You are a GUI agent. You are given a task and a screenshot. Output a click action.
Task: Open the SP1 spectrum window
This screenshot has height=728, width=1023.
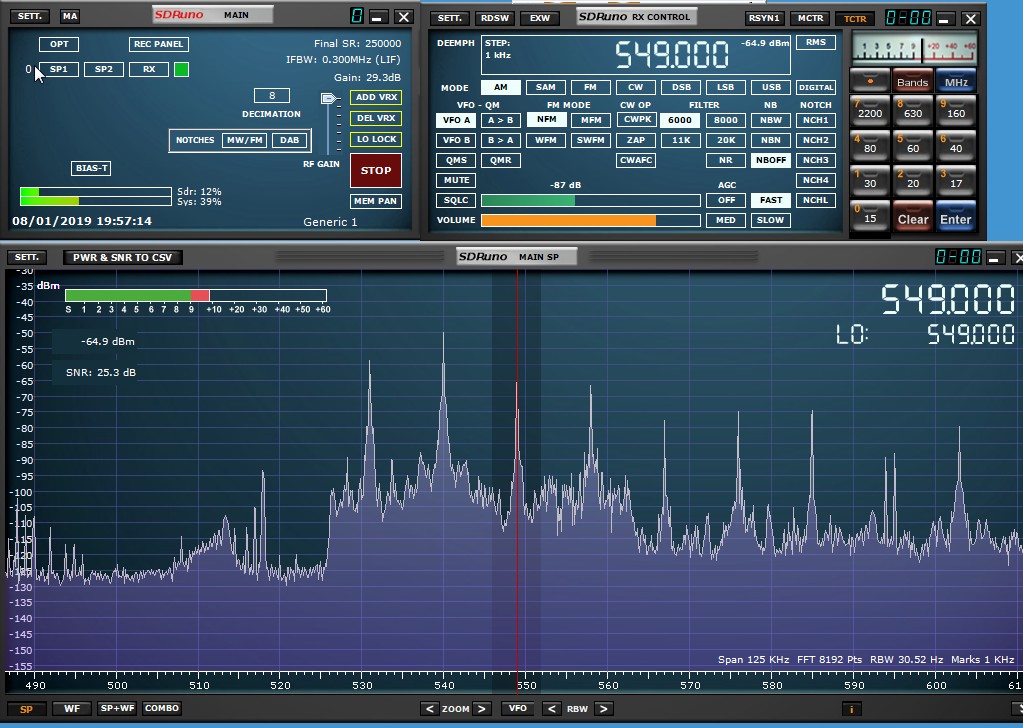coord(59,69)
